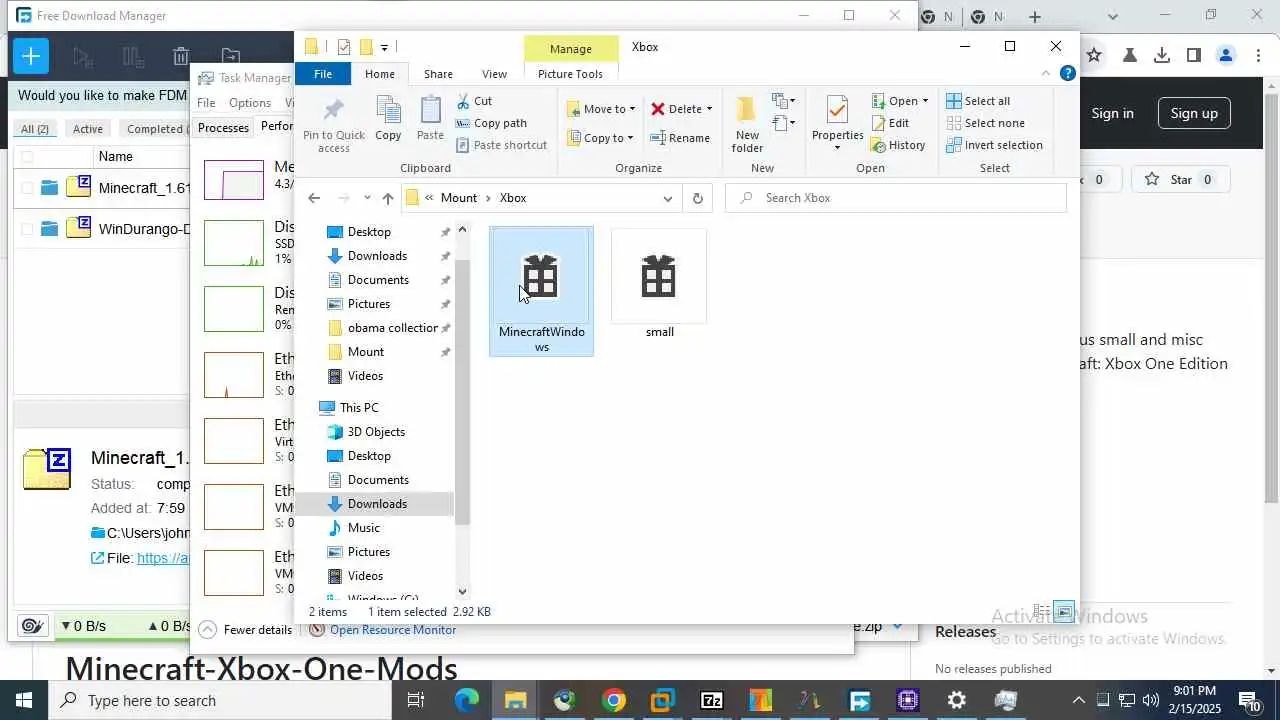The width and height of the screenshot is (1280, 720).
Task: Click the Sign up button
Action: 1194,113
